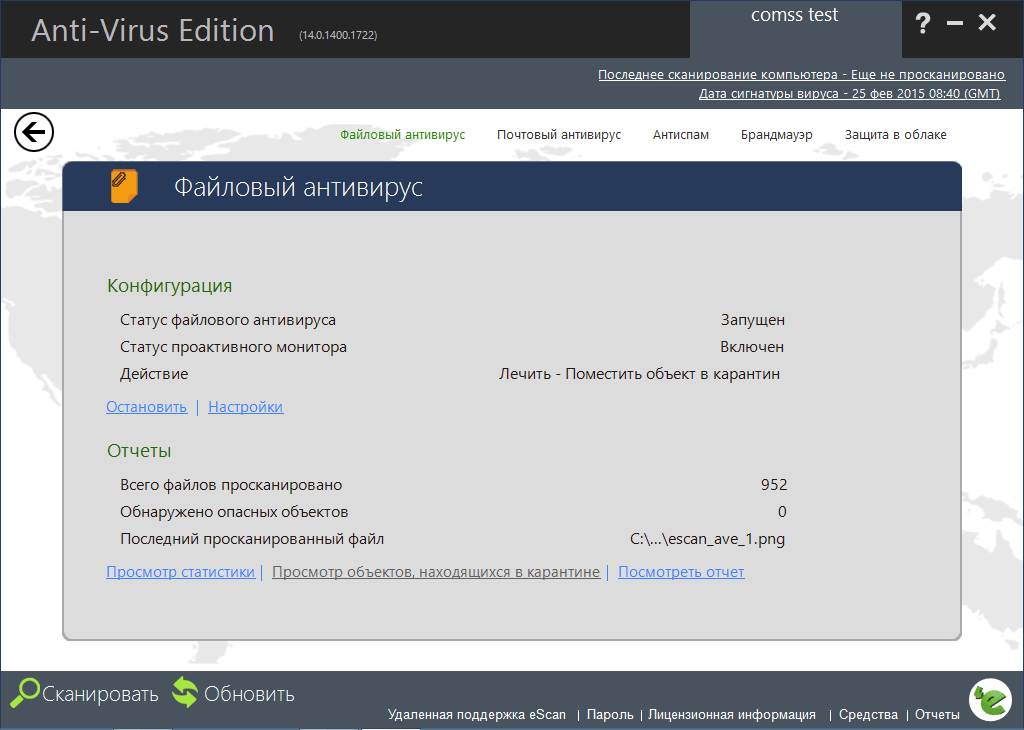Screen dimensions: 1024x730
Task: Open the Антиспам section
Action: [x=680, y=133]
